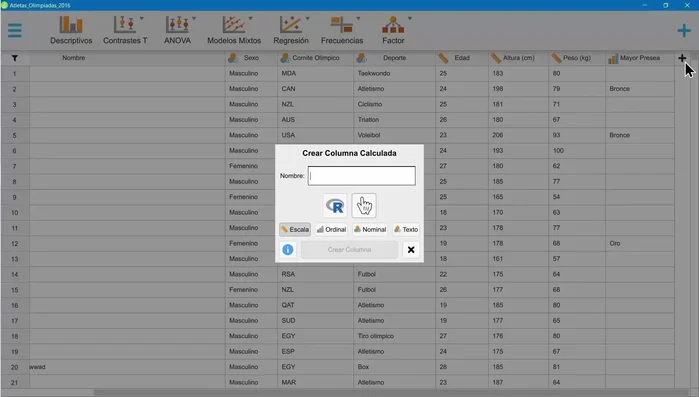Expand the Regresión dropdown arrow
This screenshot has width=699, height=397.
[x=308, y=19]
